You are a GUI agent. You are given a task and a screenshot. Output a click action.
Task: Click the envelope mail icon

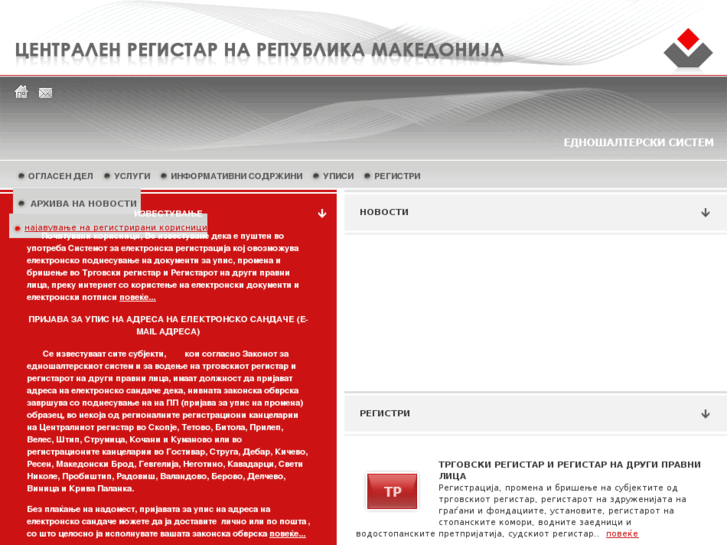pyautogui.click(x=45, y=93)
